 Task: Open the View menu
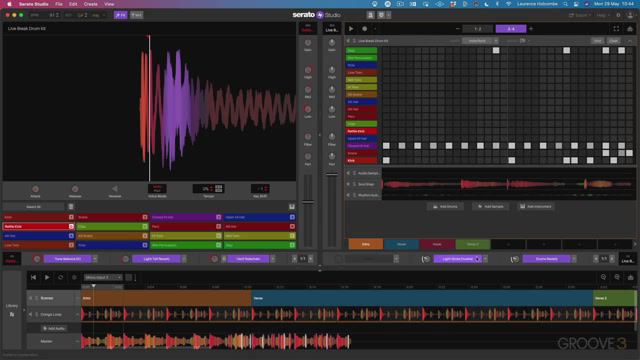pos(109,4)
